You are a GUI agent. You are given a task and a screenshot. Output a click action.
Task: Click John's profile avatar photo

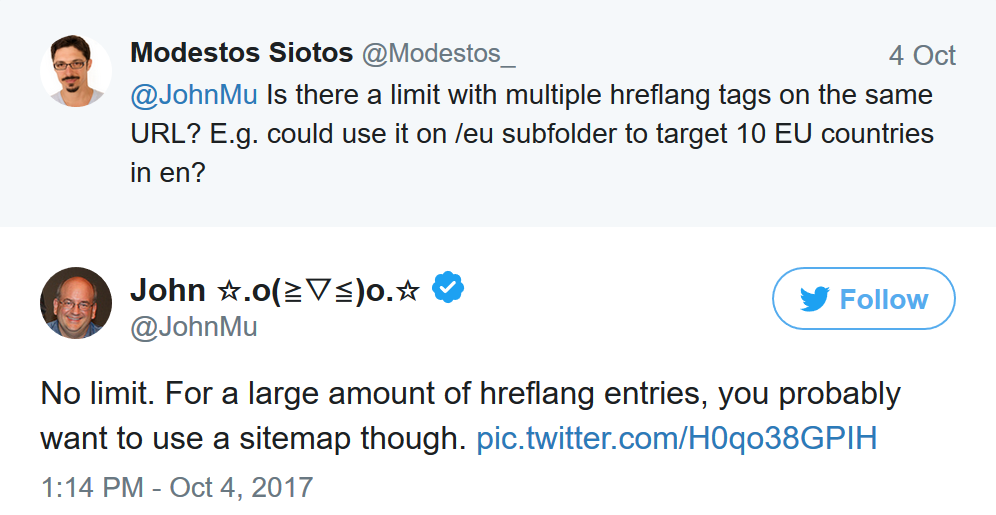75,302
